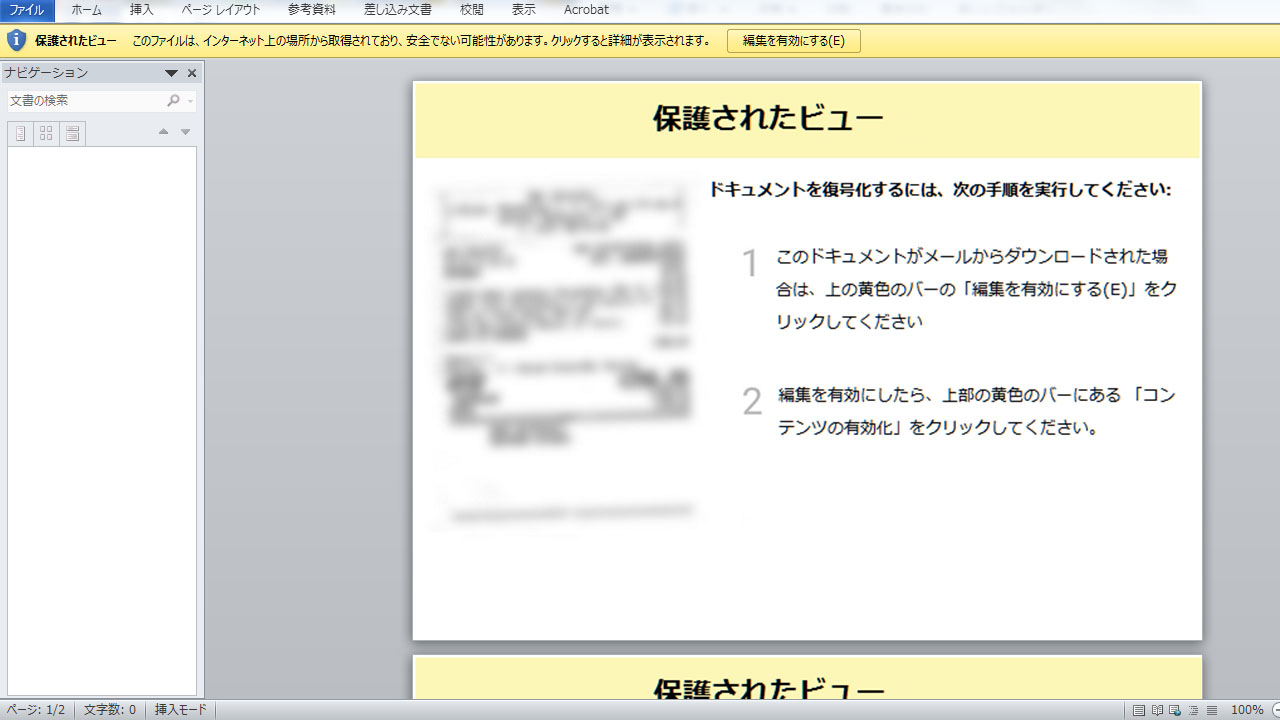Screen dimensions: 1280x720
Task: Switch to Web Layout view icon
Action: click(1175, 711)
